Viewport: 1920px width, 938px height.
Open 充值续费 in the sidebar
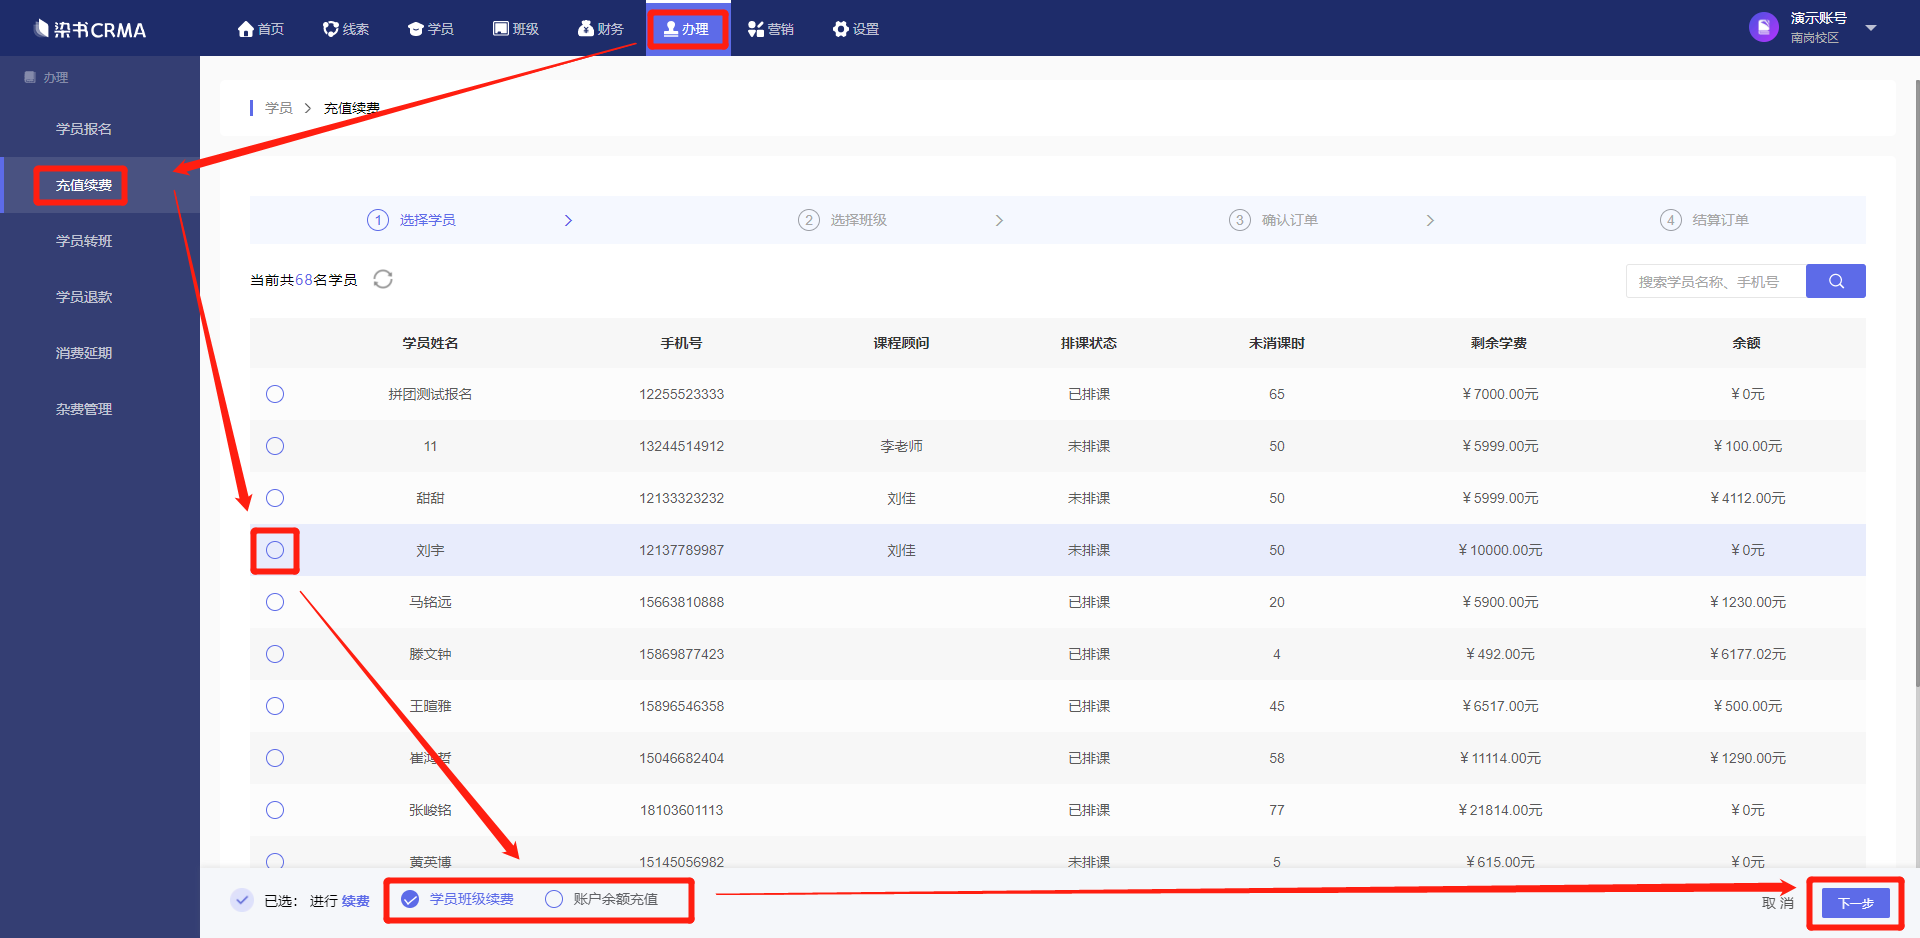(x=84, y=185)
